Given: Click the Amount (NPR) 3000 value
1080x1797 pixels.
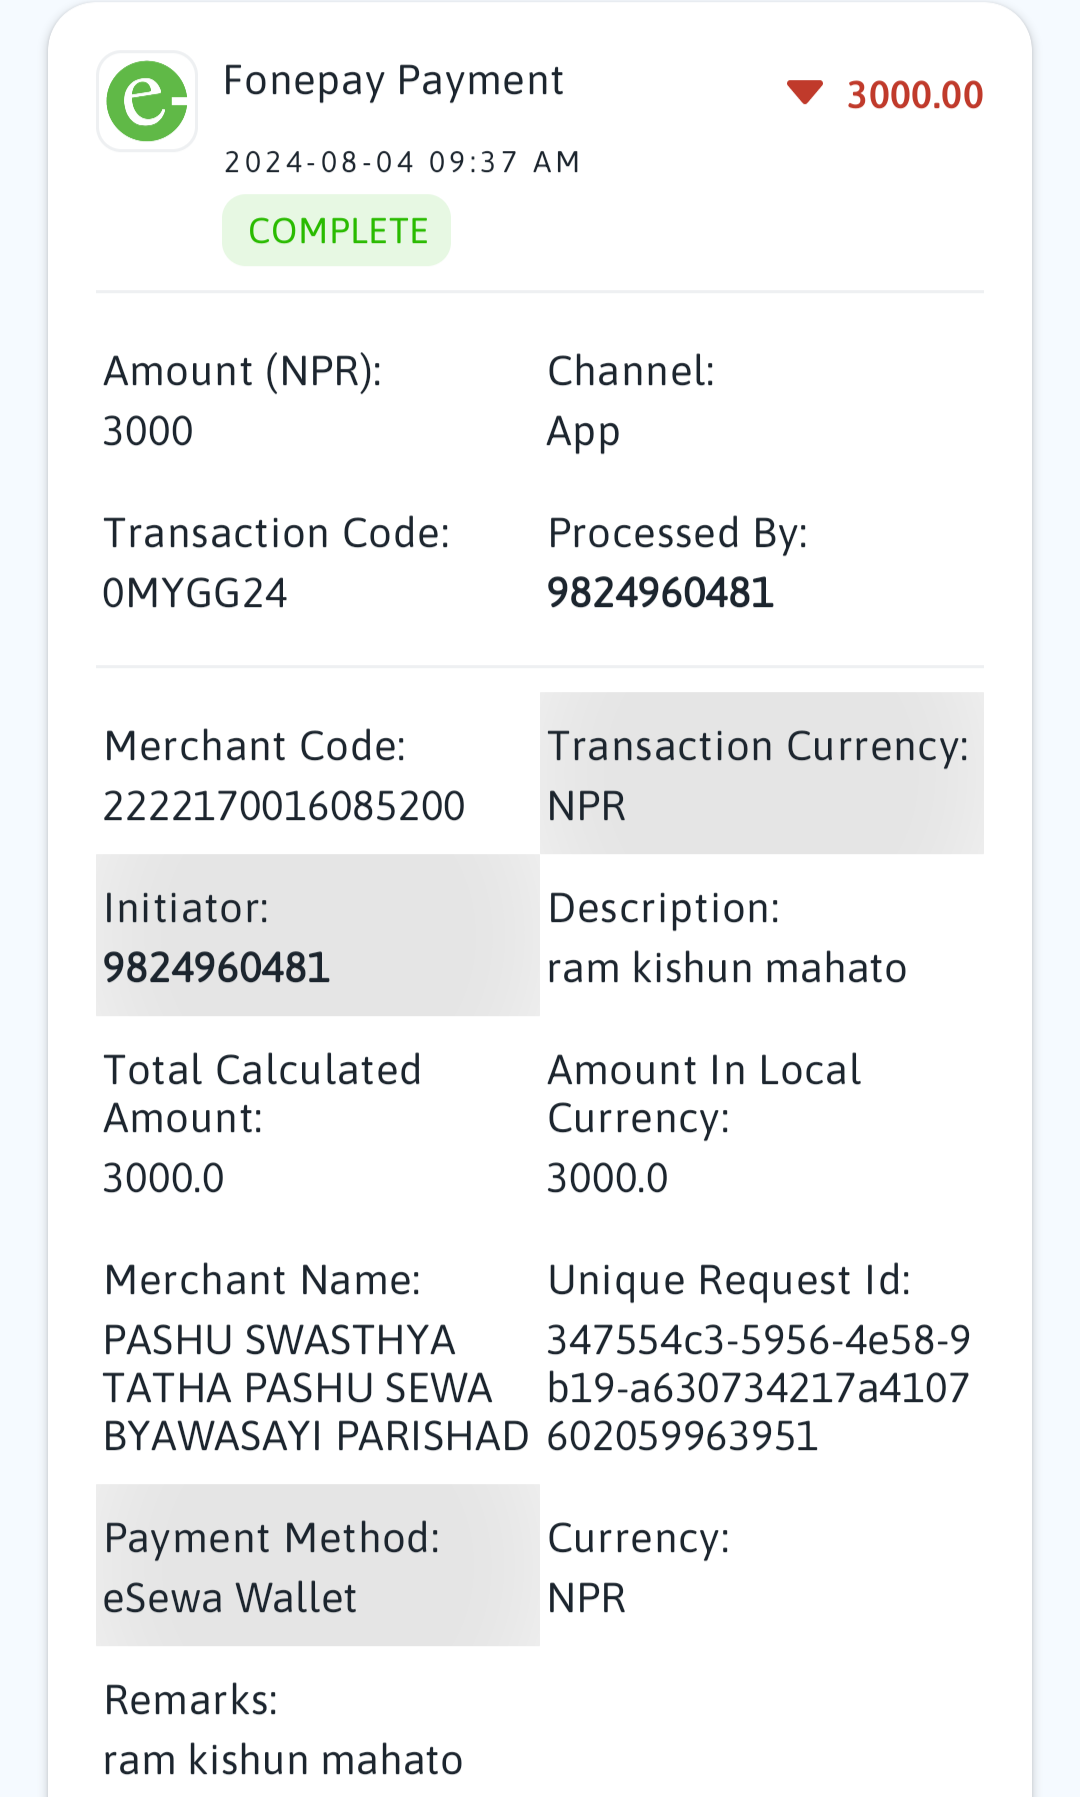Looking at the screenshot, I should point(148,431).
